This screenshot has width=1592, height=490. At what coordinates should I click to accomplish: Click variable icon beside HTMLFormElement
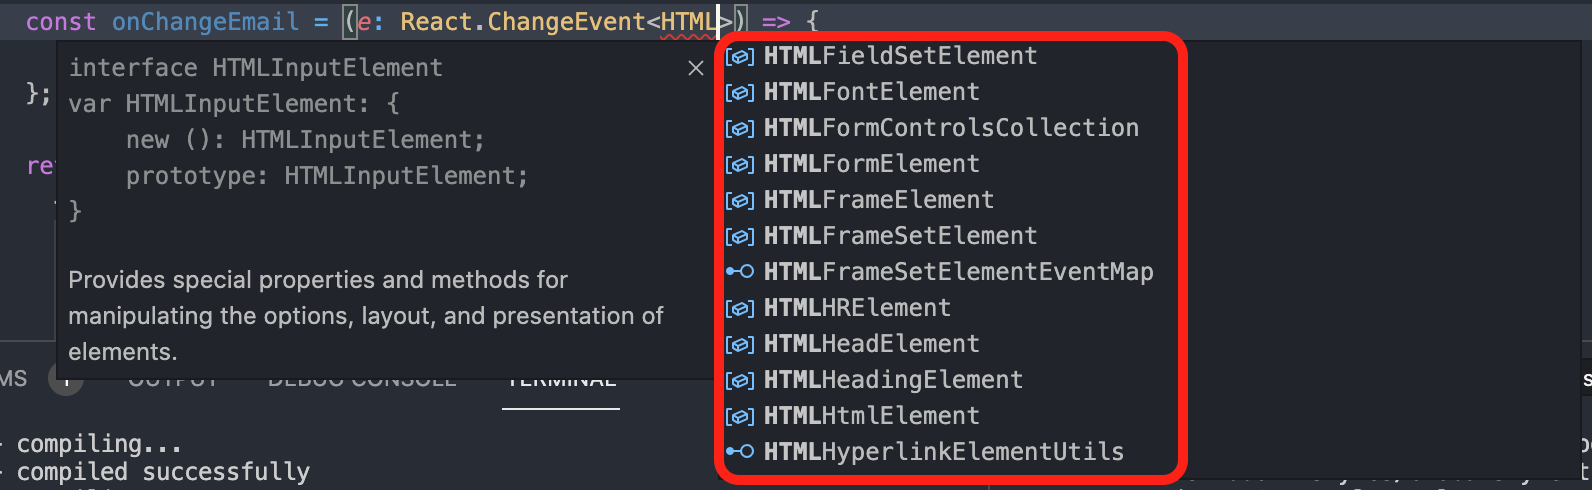pos(740,165)
